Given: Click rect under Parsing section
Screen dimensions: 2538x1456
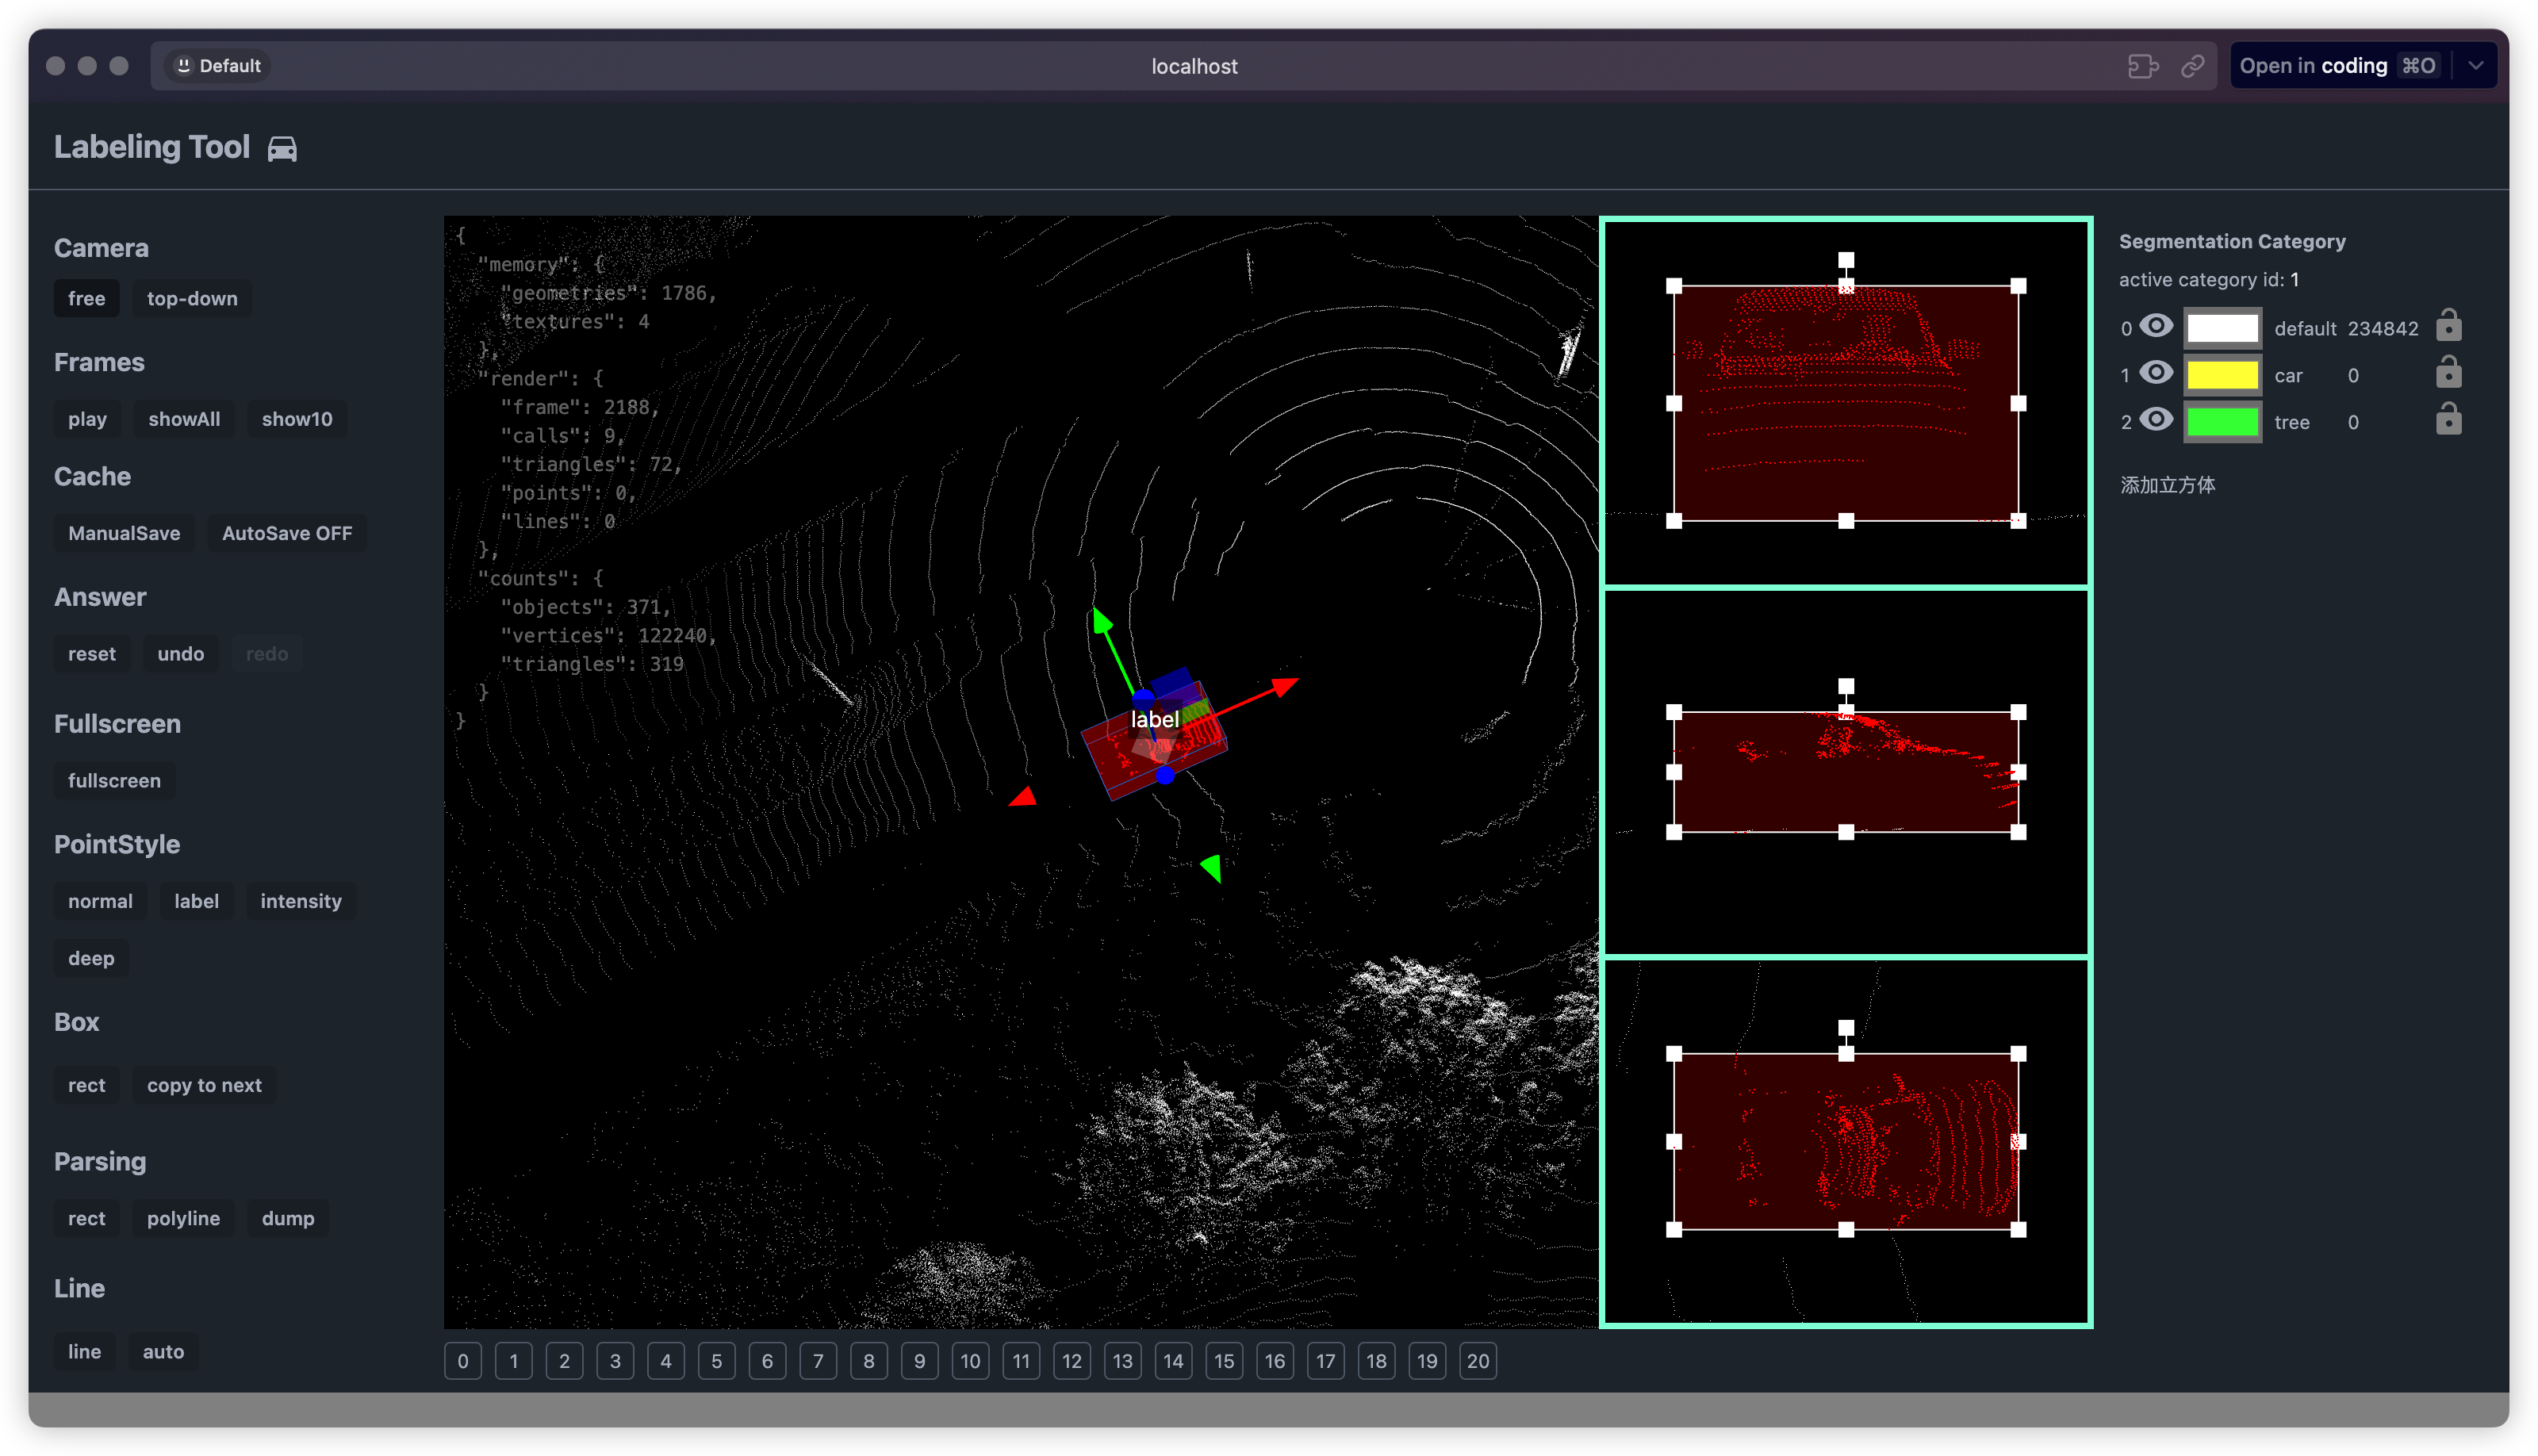Looking at the screenshot, I should pyautogui.click(x=86, y=1218).
